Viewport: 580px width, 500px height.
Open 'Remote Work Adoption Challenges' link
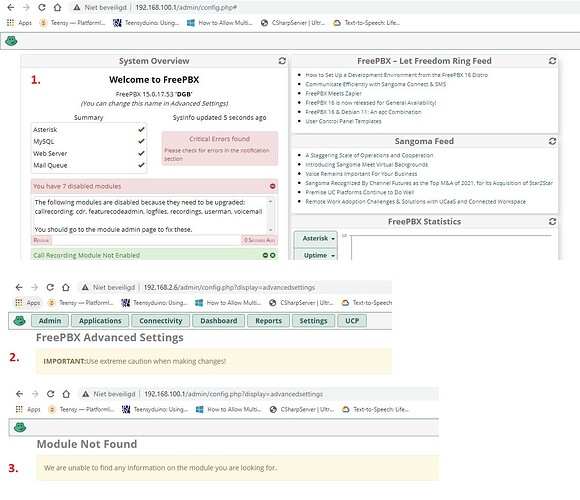coord(415,201)
